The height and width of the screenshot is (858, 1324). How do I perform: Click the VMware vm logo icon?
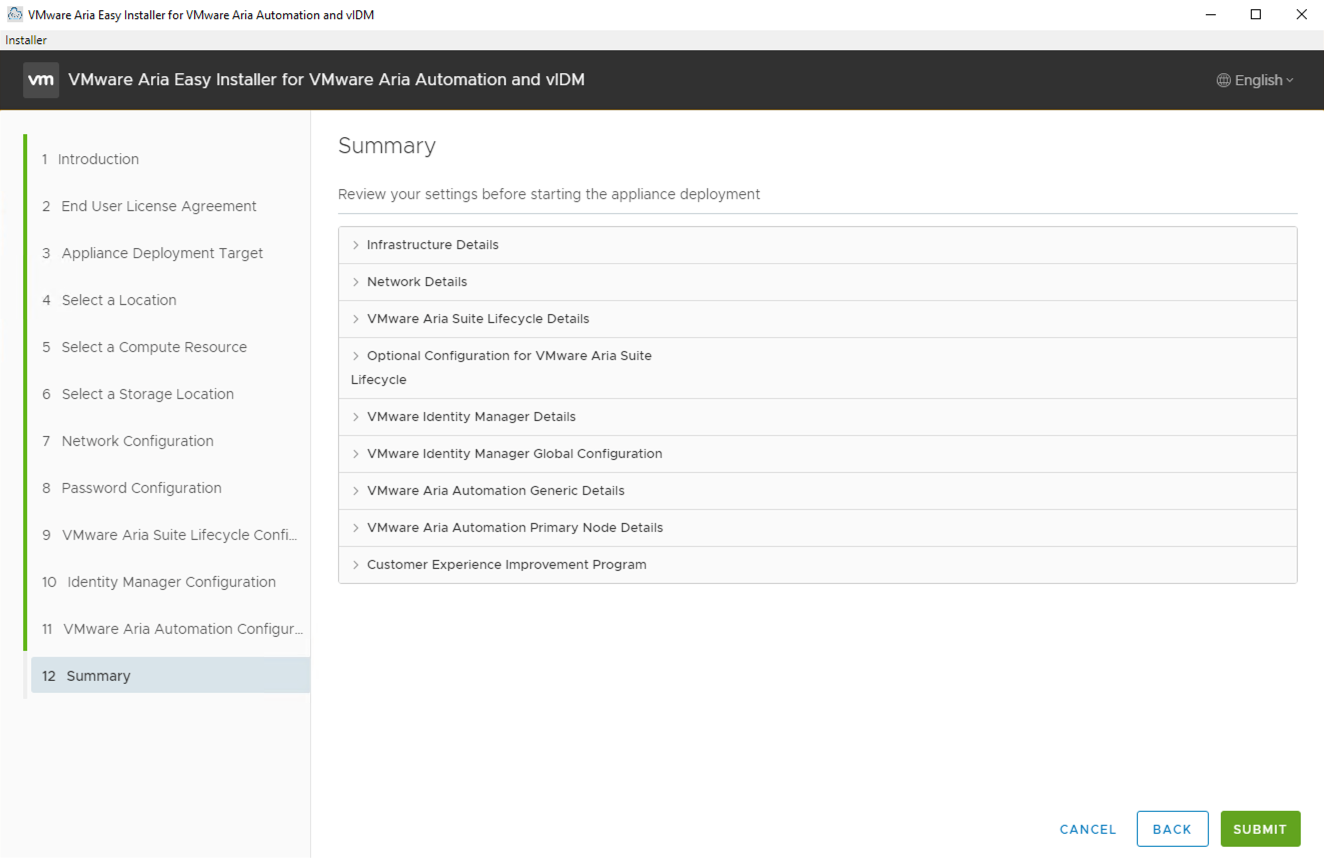(41, 80)
